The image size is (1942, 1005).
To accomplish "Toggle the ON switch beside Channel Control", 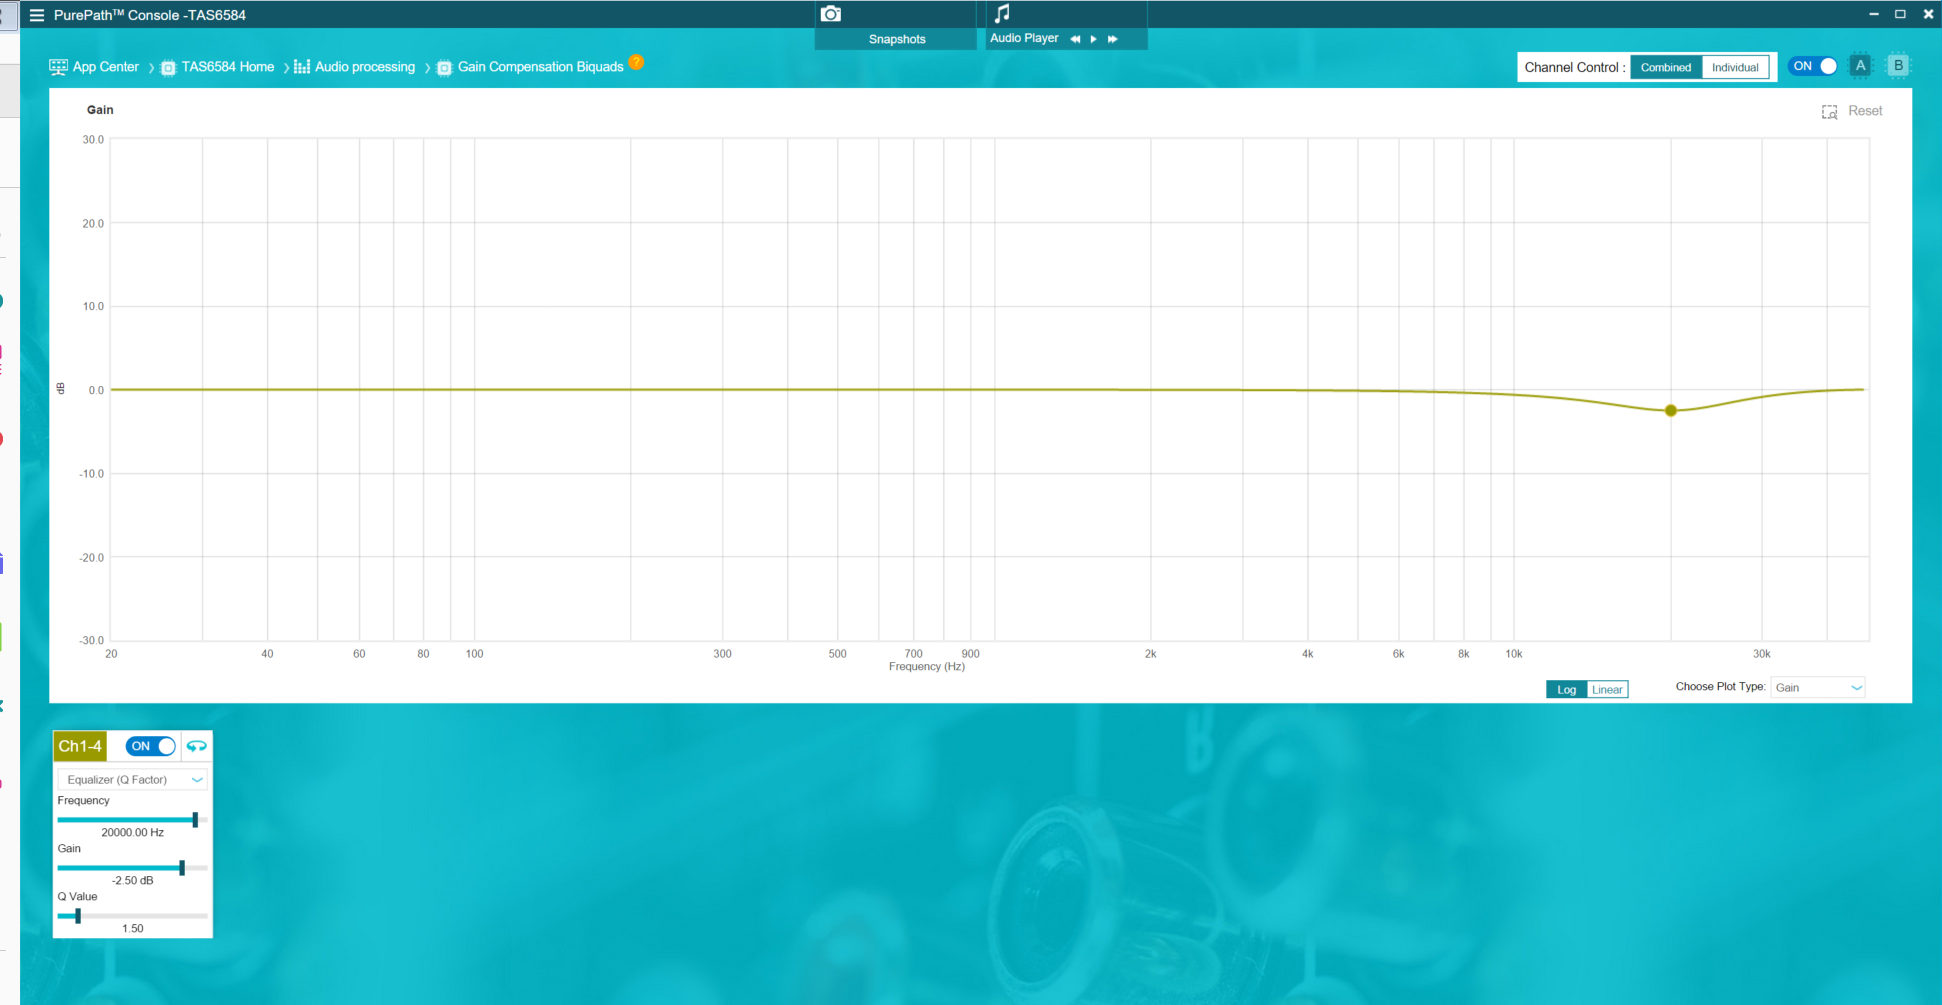I will pyautogui.click(x=1813, y=66).
